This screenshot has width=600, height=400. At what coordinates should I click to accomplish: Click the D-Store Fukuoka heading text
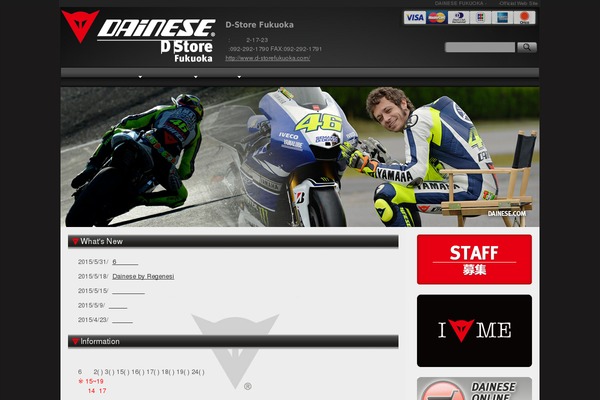point(259,25)
